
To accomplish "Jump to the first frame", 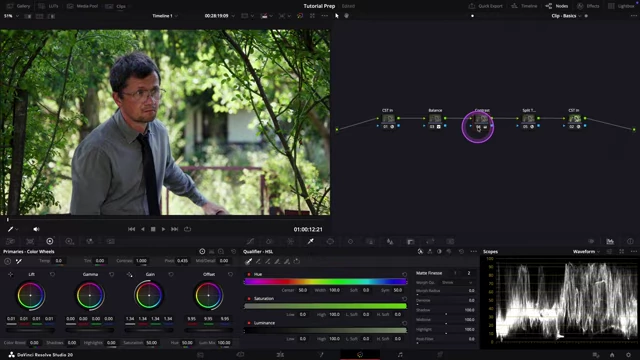I will [x=131, y=229].
